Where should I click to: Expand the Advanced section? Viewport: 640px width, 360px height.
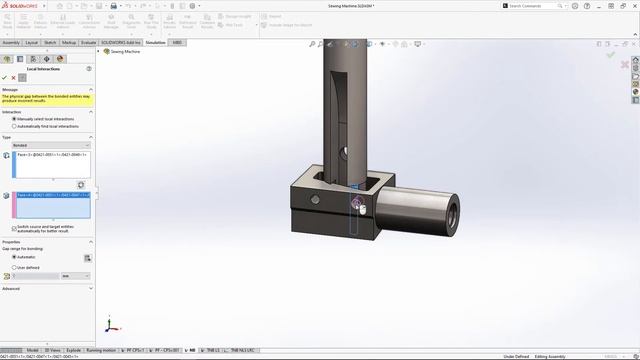91,289
